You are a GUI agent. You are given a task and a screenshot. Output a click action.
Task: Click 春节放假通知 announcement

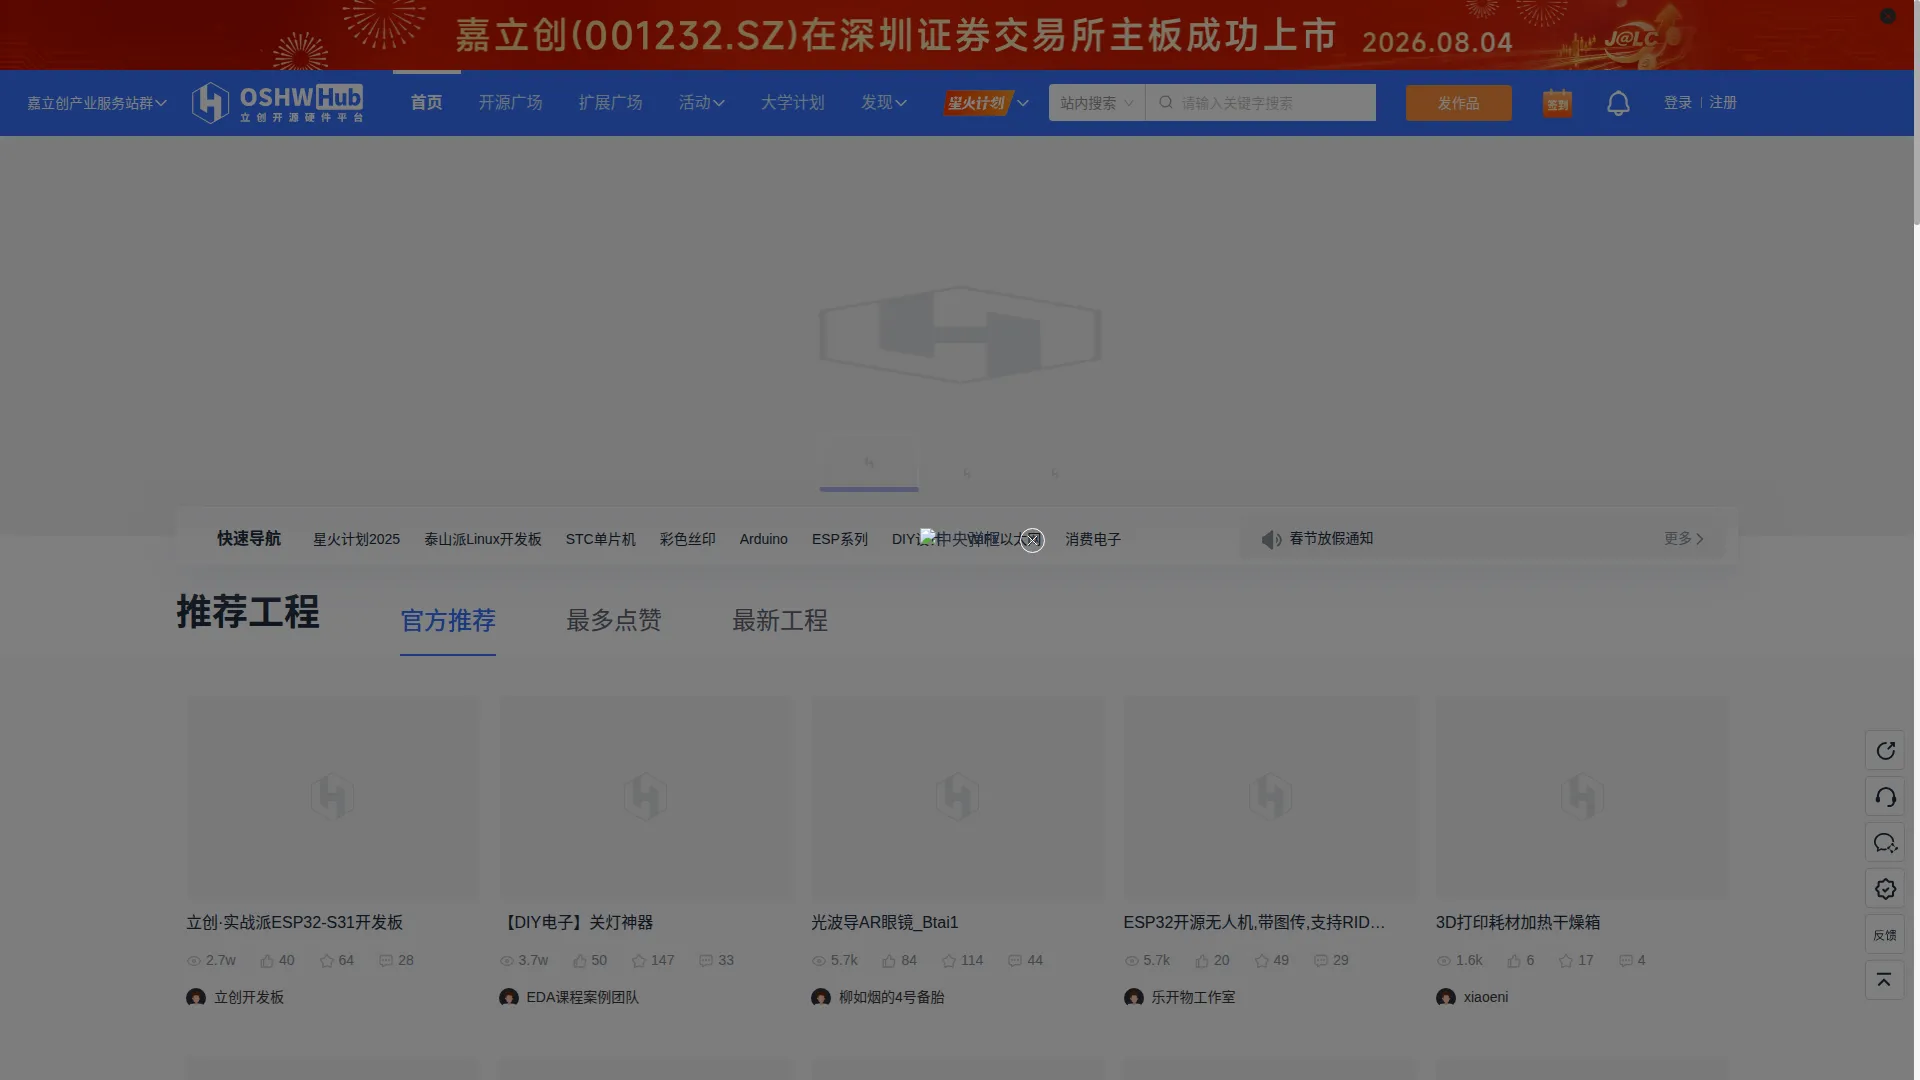click(x=1331, y=539)
